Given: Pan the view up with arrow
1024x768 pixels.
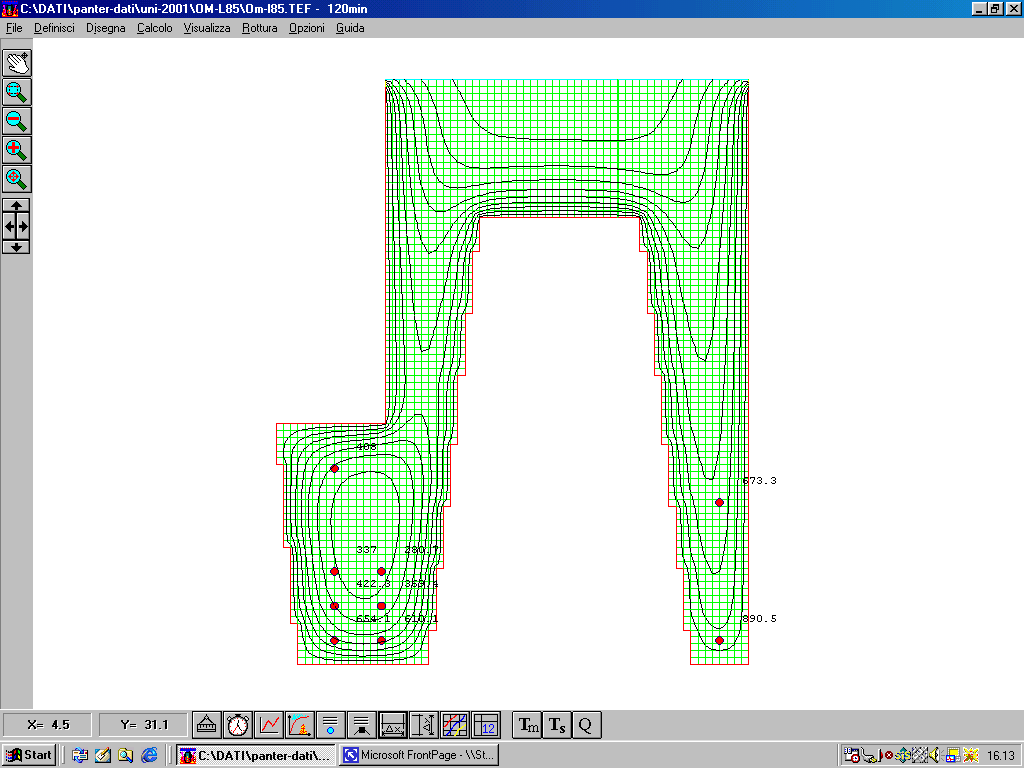Looking at the screenshot, I should 17,205.
